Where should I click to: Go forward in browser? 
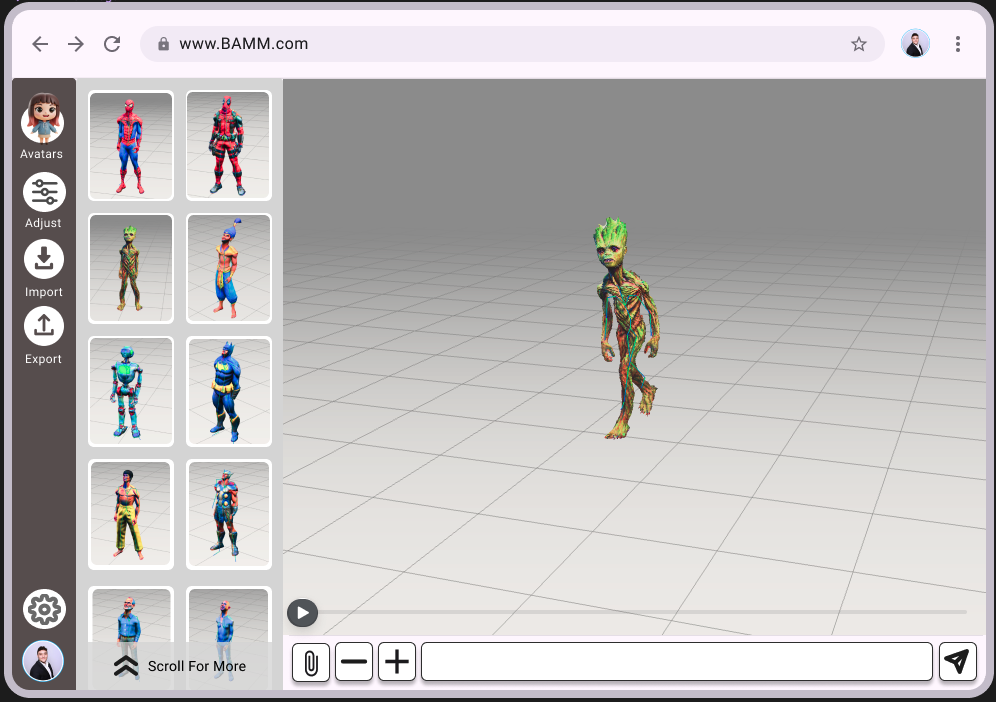[x=76, y=44]
